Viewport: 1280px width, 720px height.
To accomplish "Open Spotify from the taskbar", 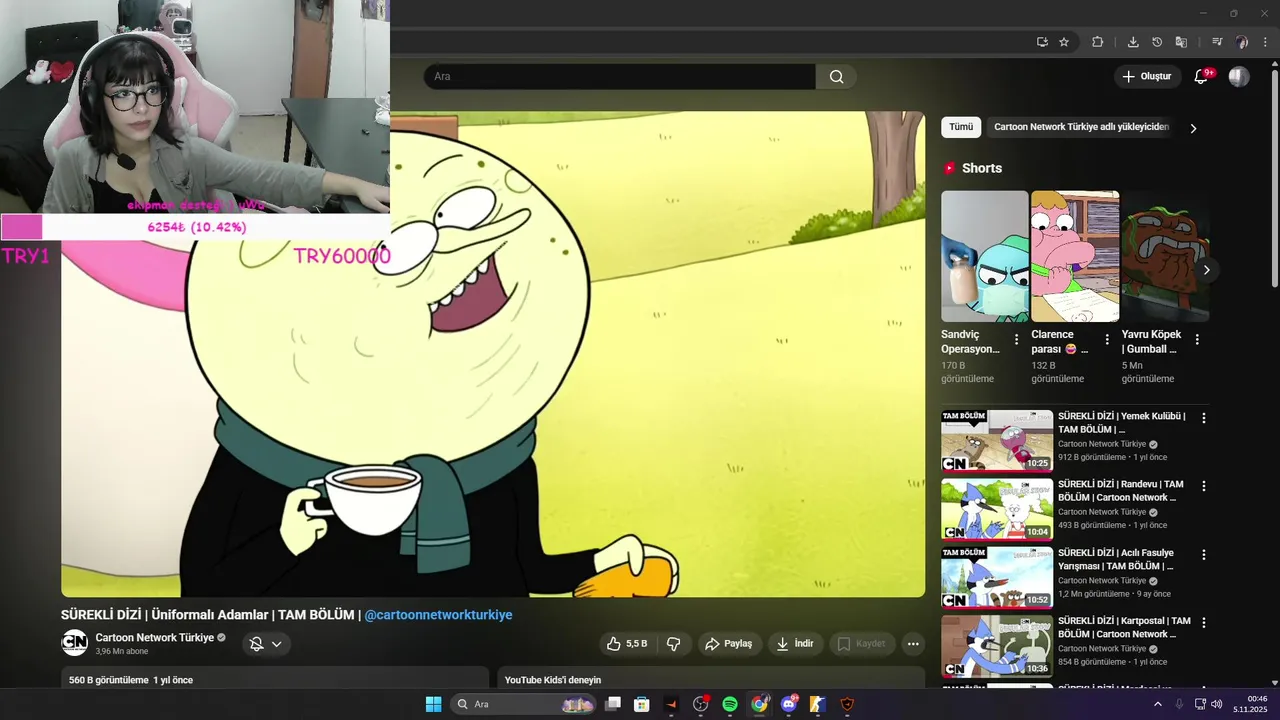I will tap(730, 704).
